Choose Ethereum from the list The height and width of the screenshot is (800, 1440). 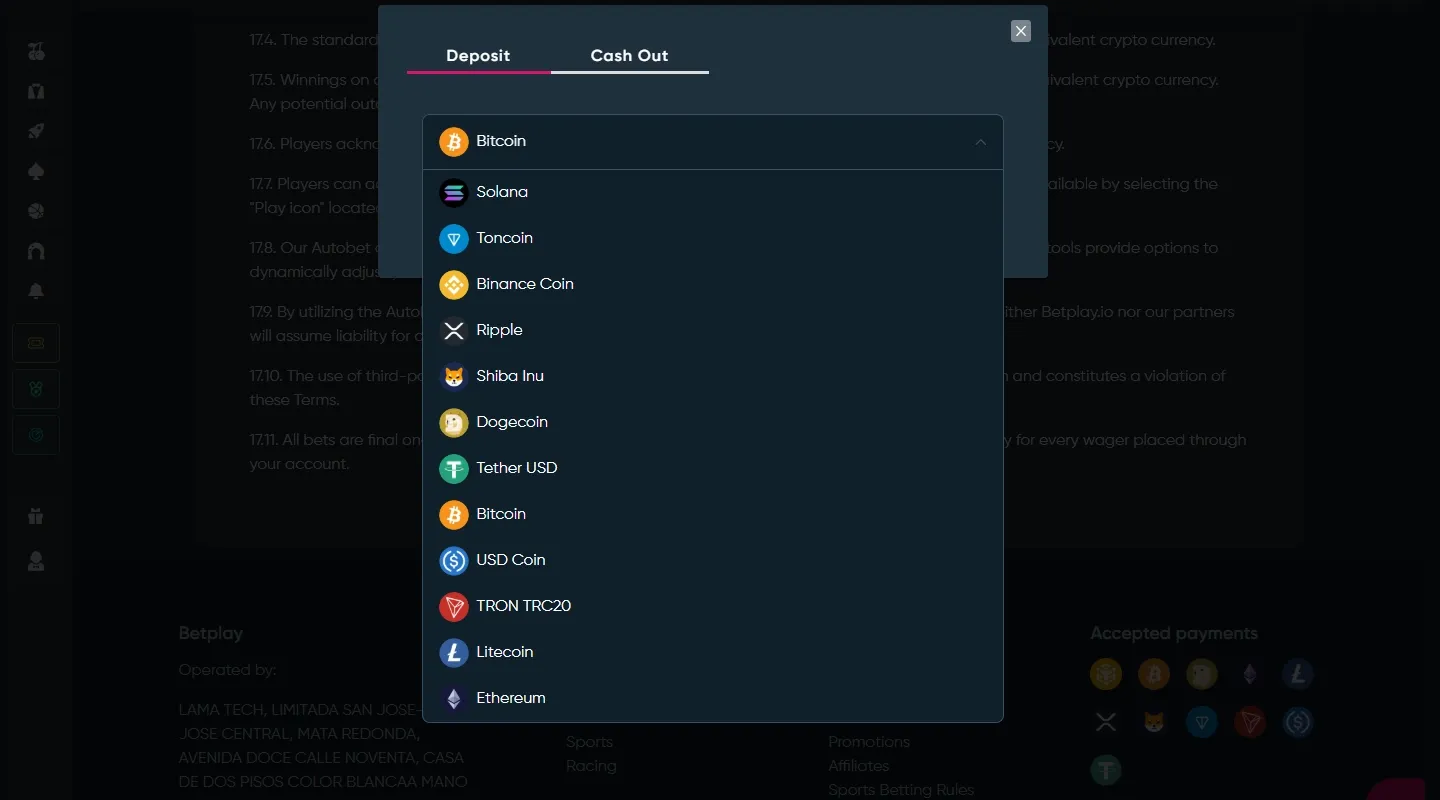713,698
